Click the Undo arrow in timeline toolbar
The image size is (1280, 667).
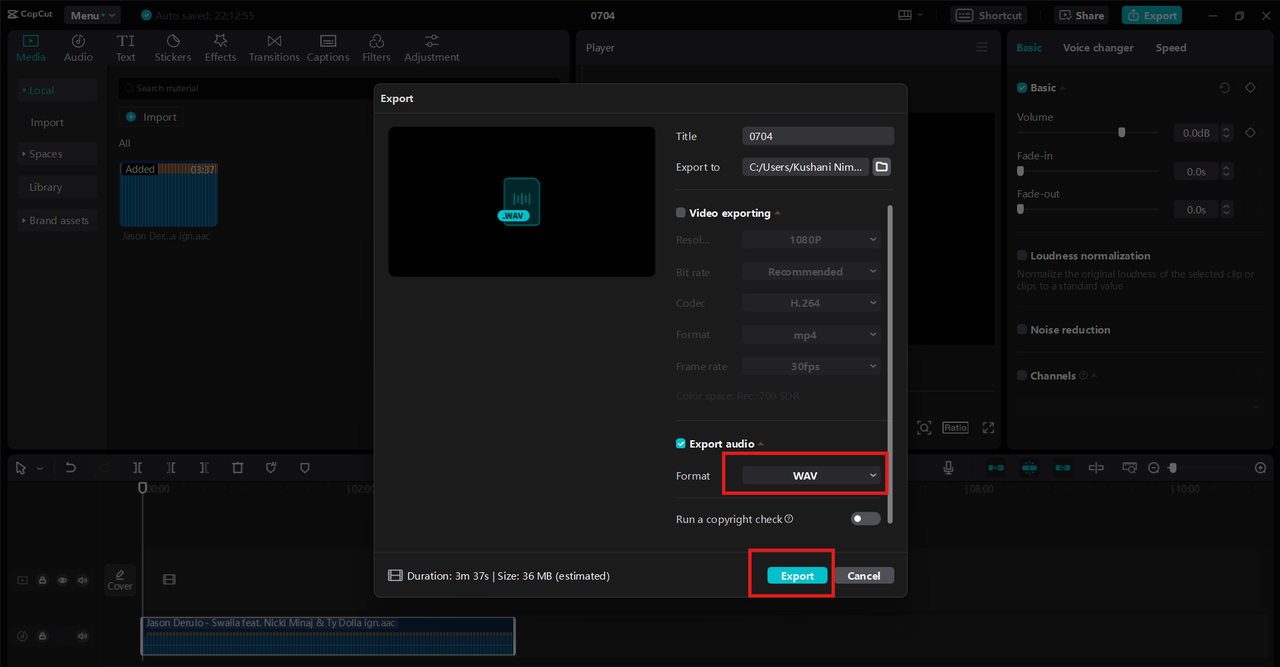click(x=71, y=468)
